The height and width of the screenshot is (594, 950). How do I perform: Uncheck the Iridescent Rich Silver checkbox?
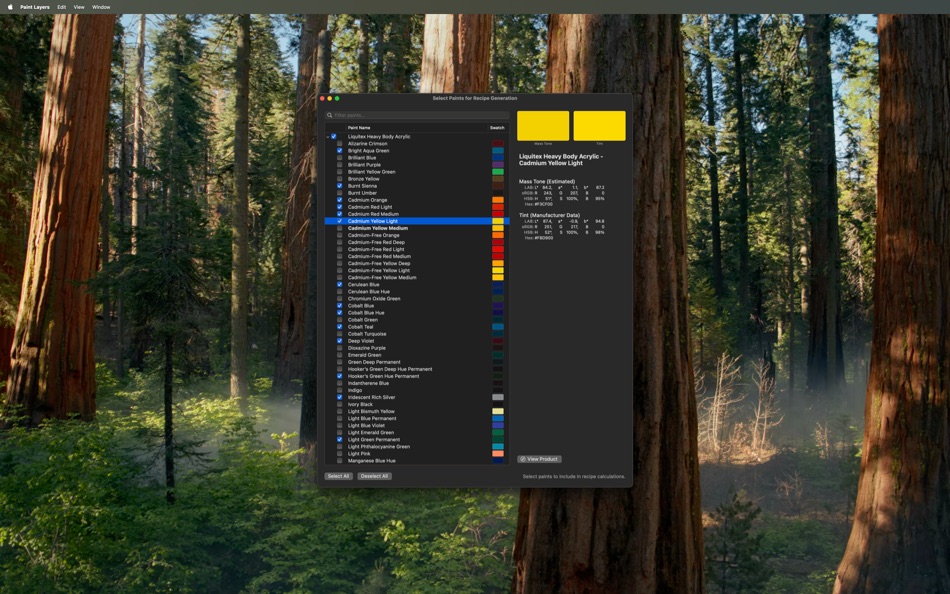[x=339, y=397]
